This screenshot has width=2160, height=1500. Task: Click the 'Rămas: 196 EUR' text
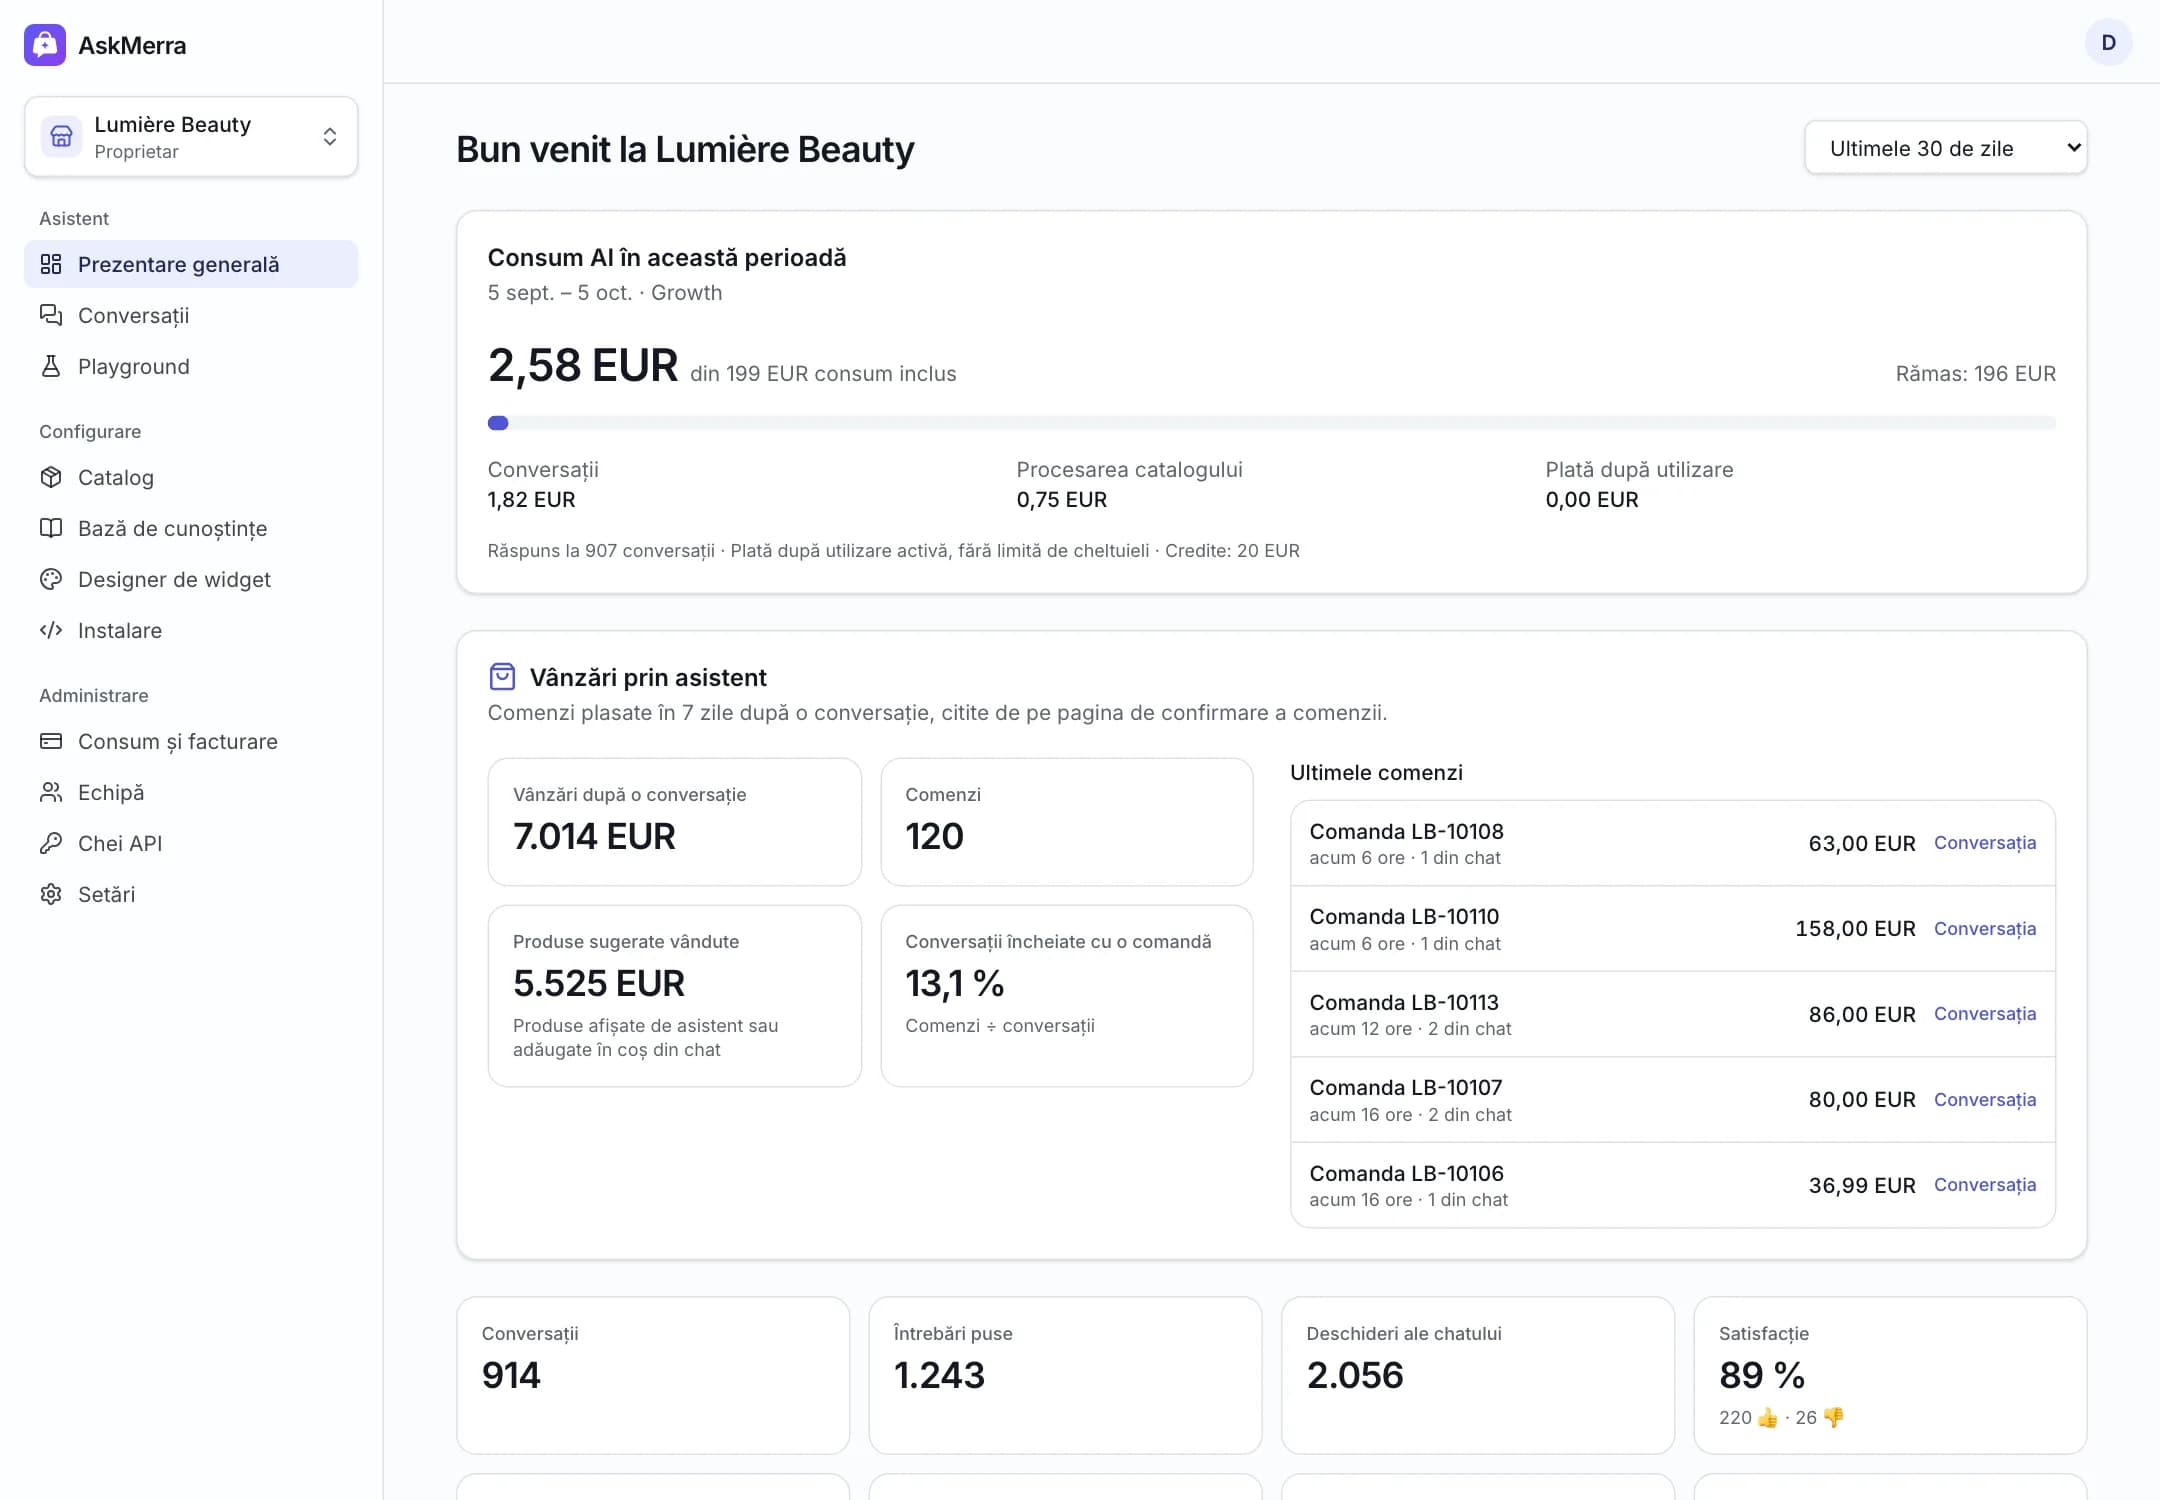click(1975, 374)
